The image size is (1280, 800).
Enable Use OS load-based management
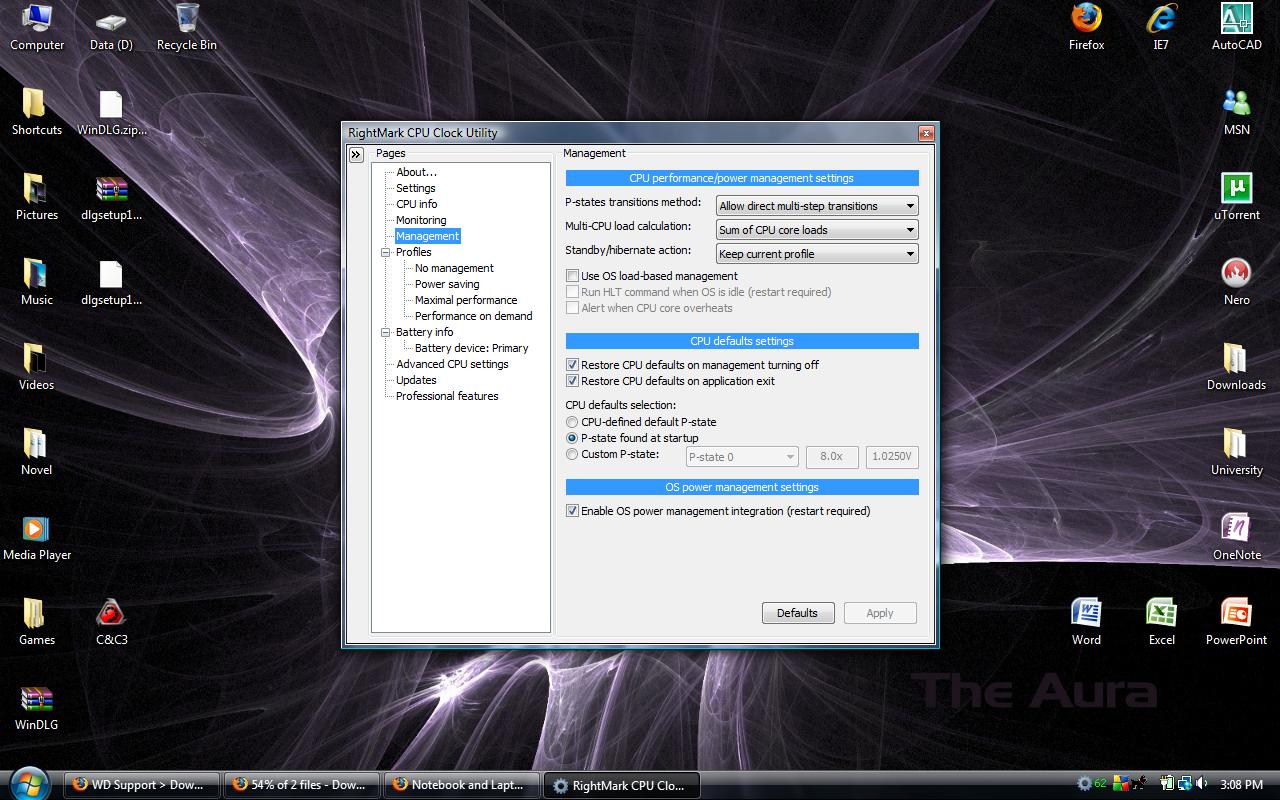652,276
